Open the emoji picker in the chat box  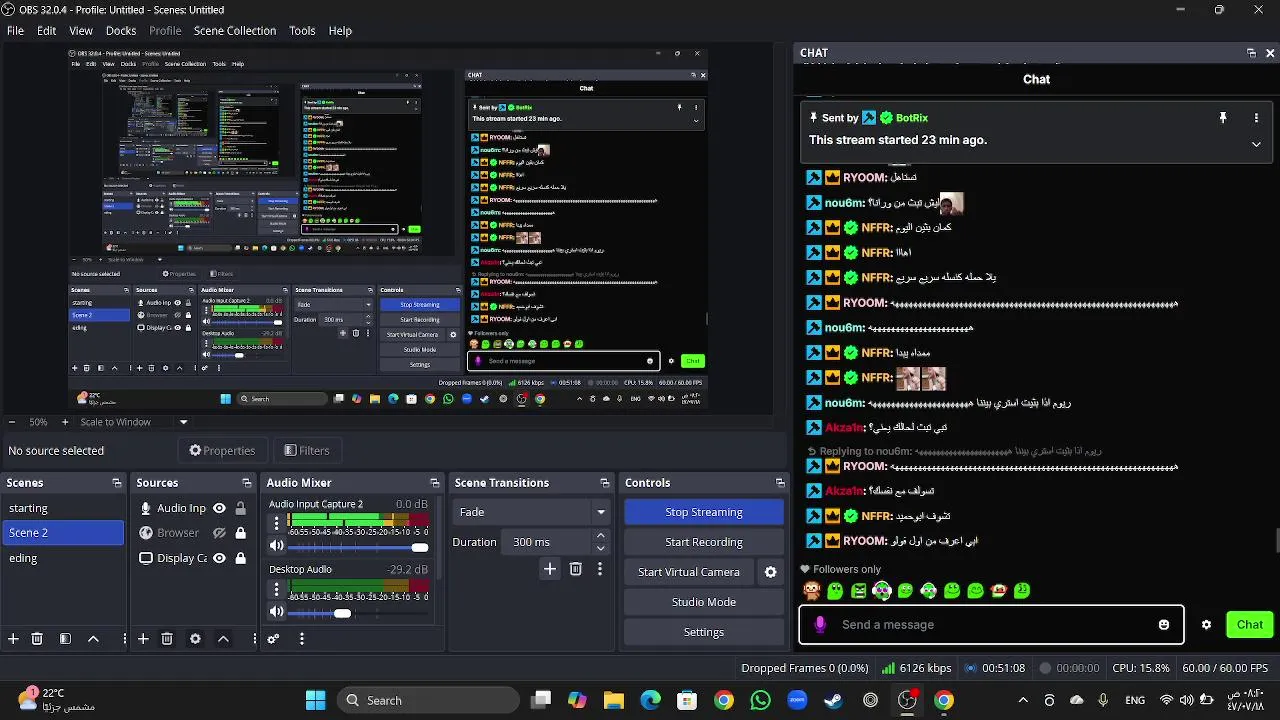tap(1163, 625)
